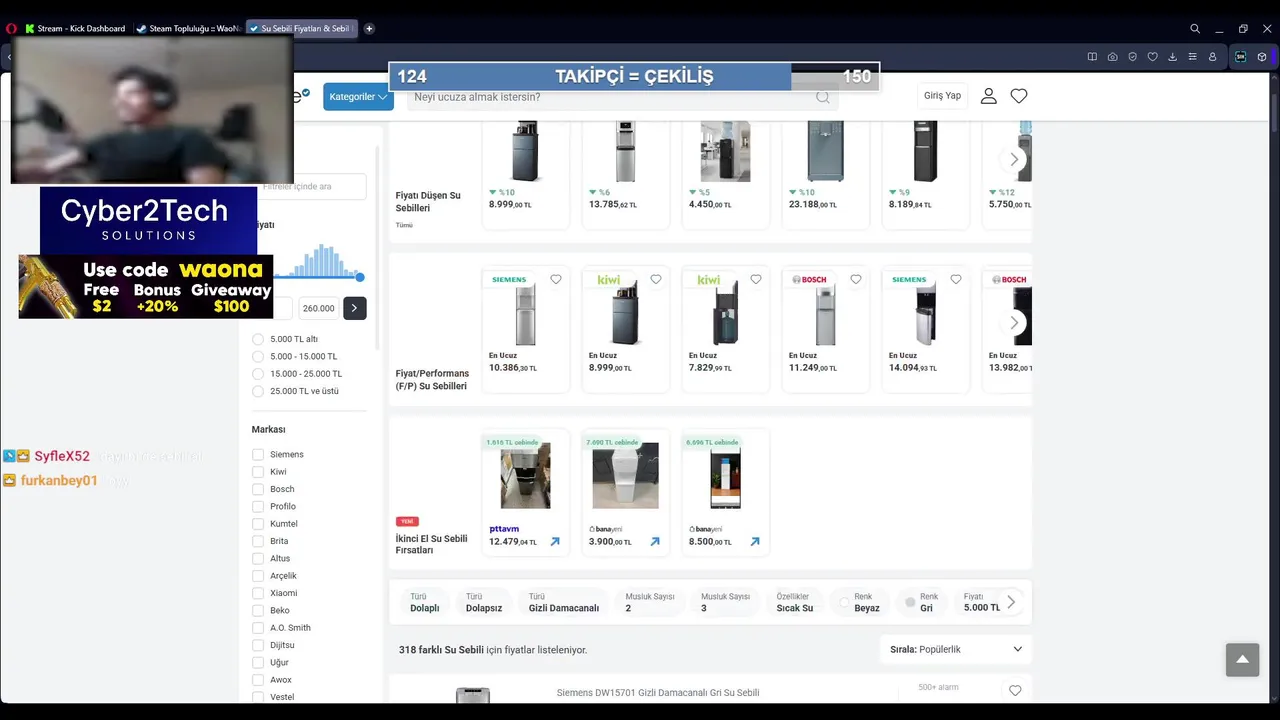Show next Fiyat/Performans carousel items
1280x720 pixels.
coord(1014,323)
